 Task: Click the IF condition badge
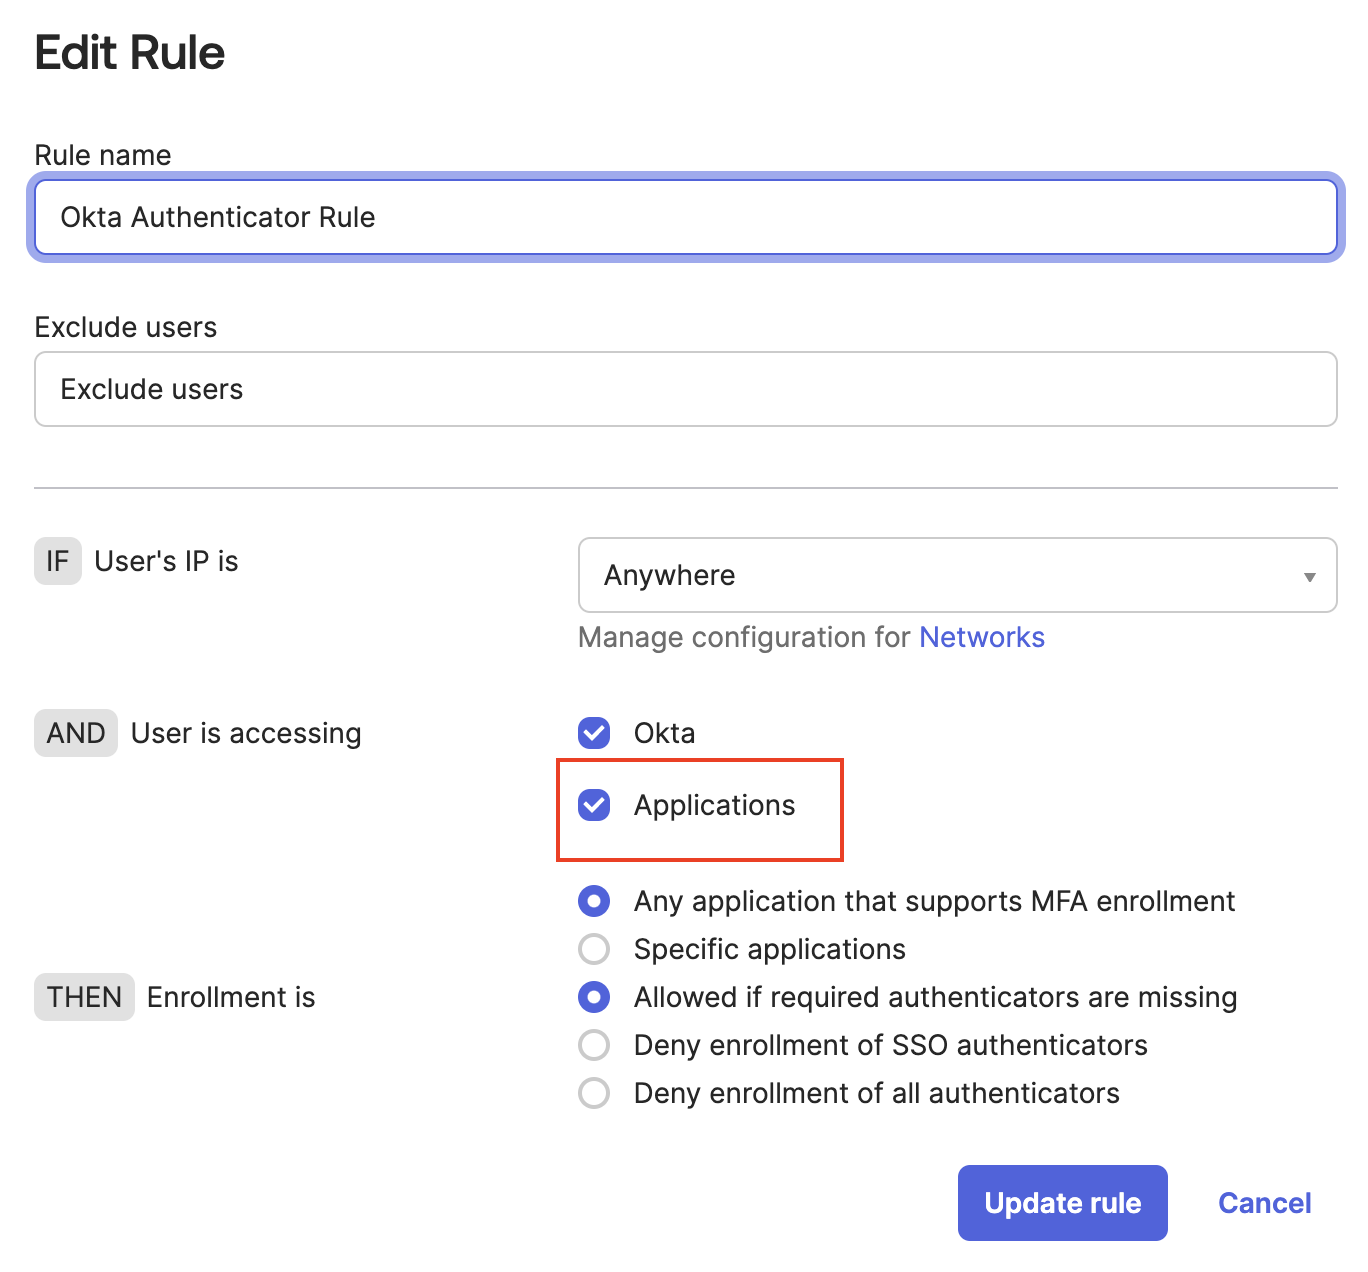tap(57, 561)
